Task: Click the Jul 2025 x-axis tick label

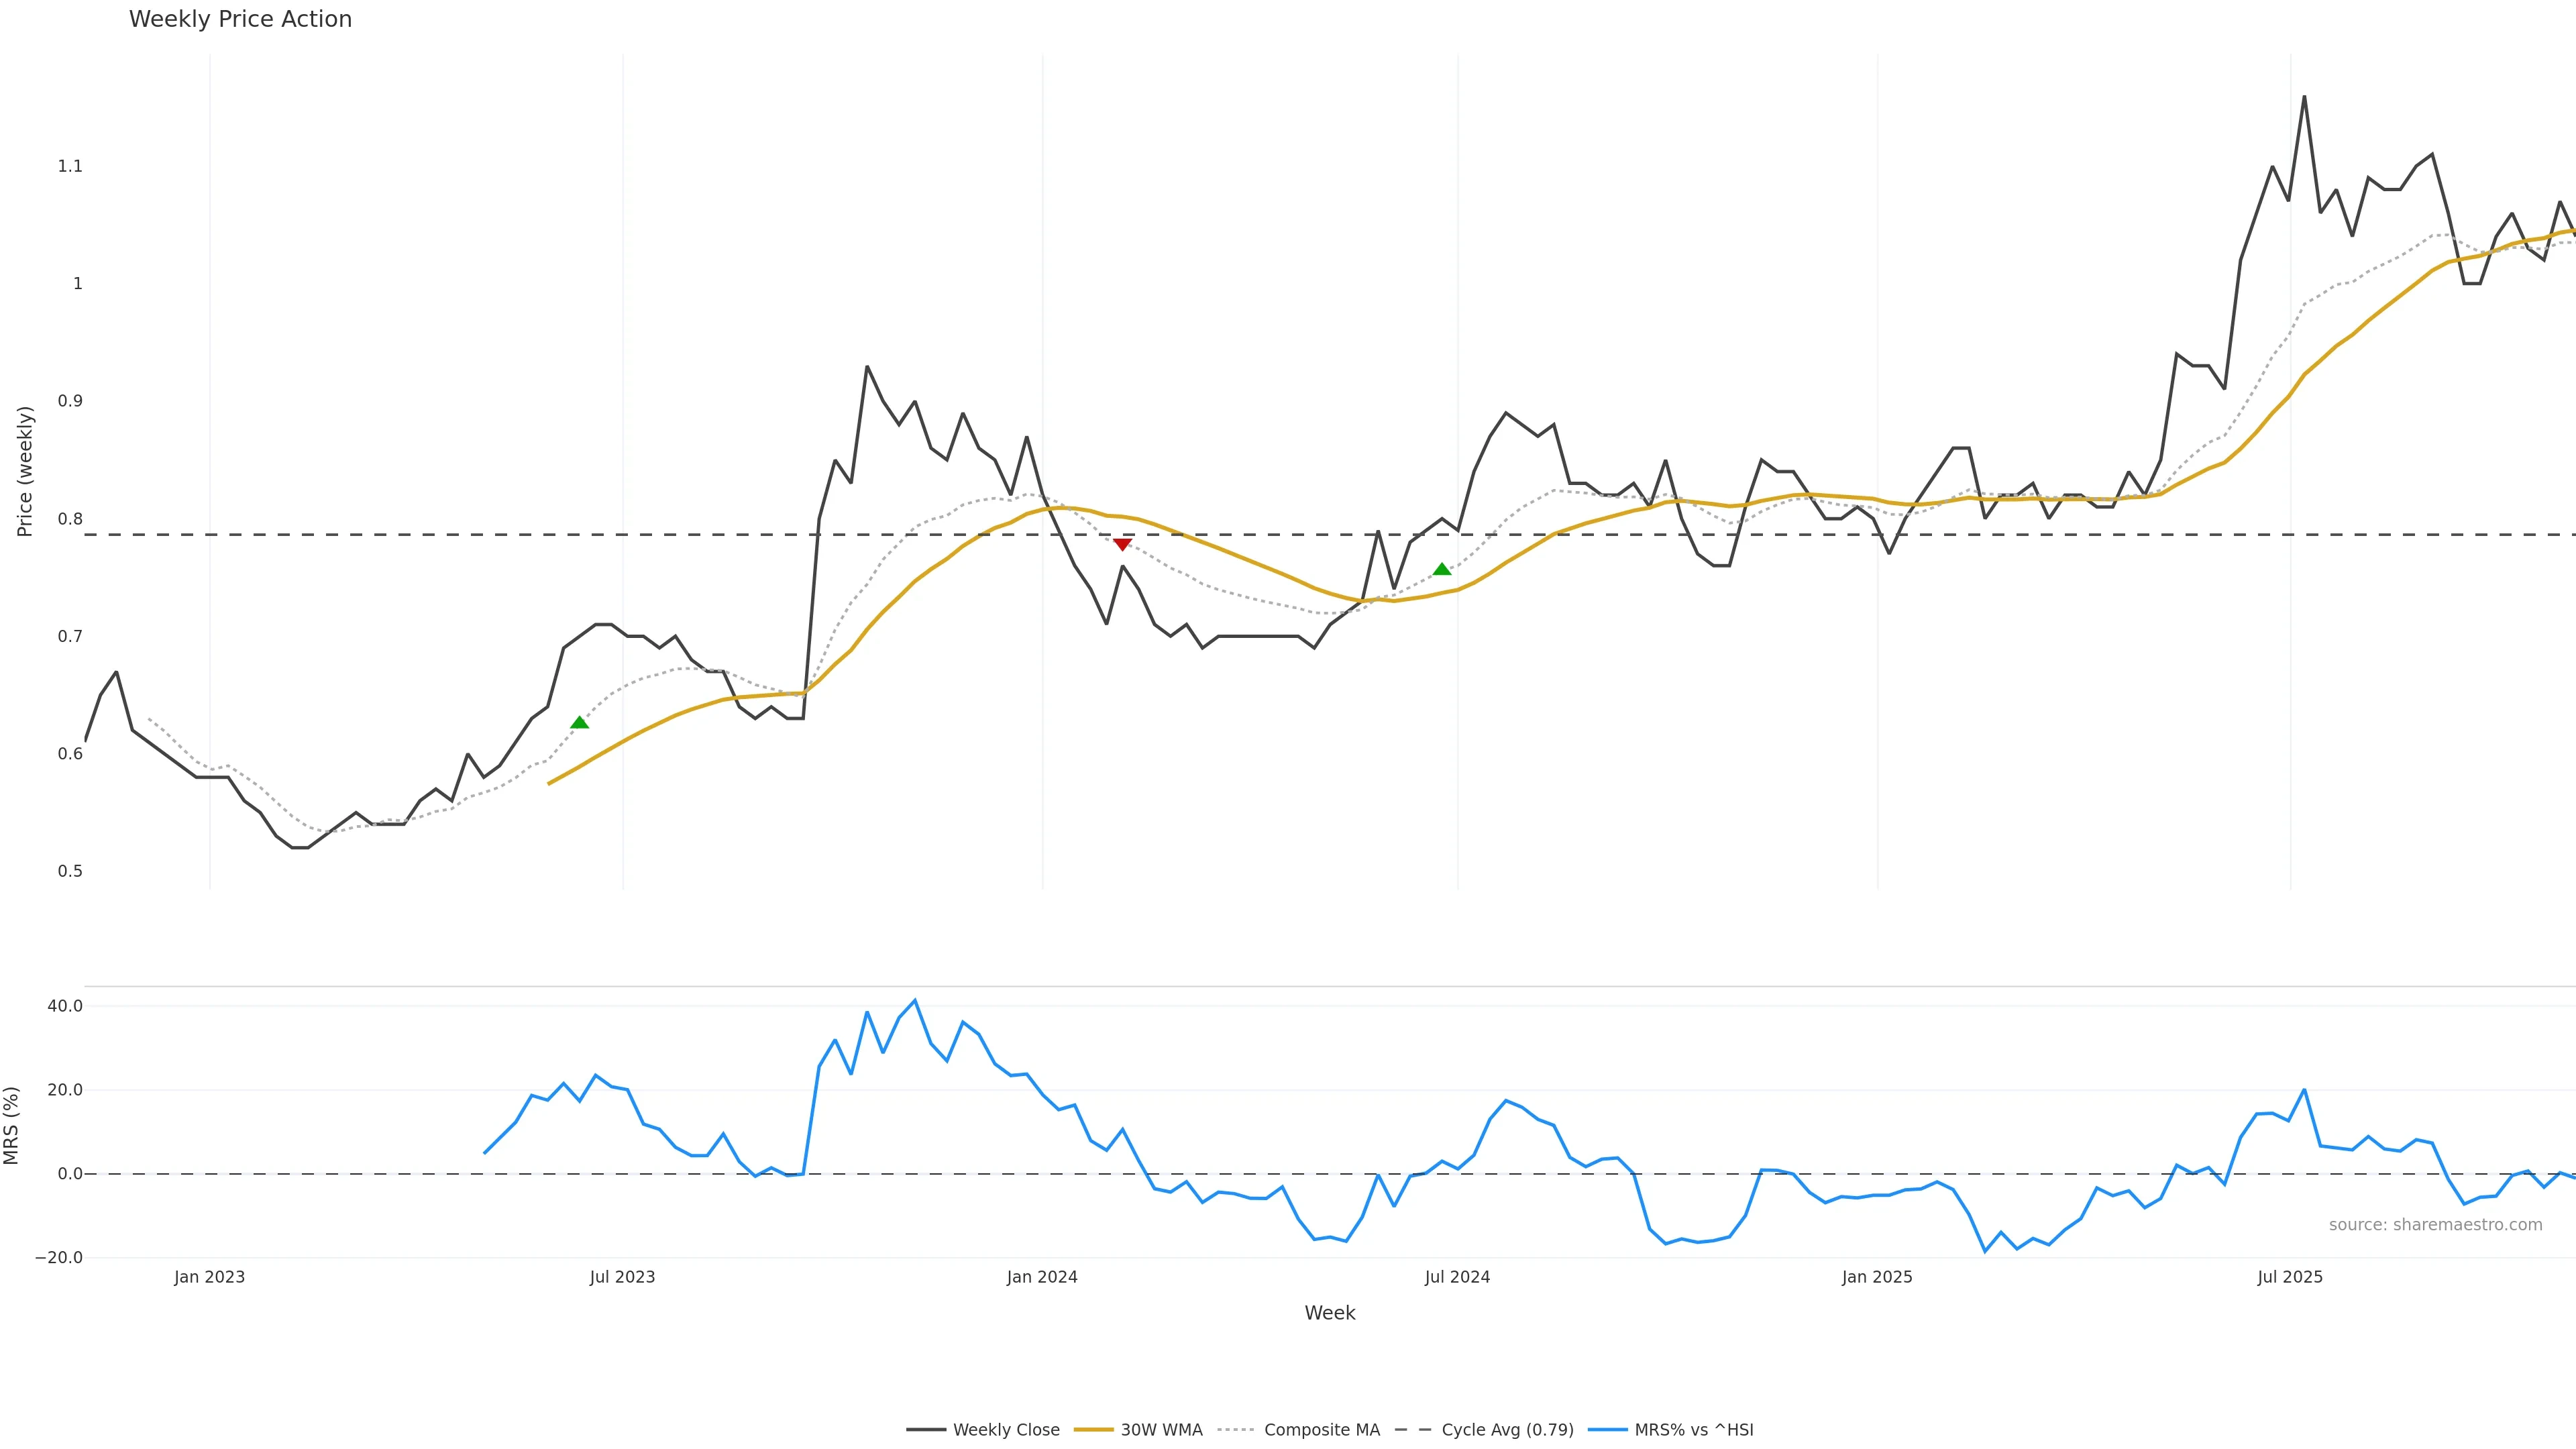Action: [x=2290, y=1277]
